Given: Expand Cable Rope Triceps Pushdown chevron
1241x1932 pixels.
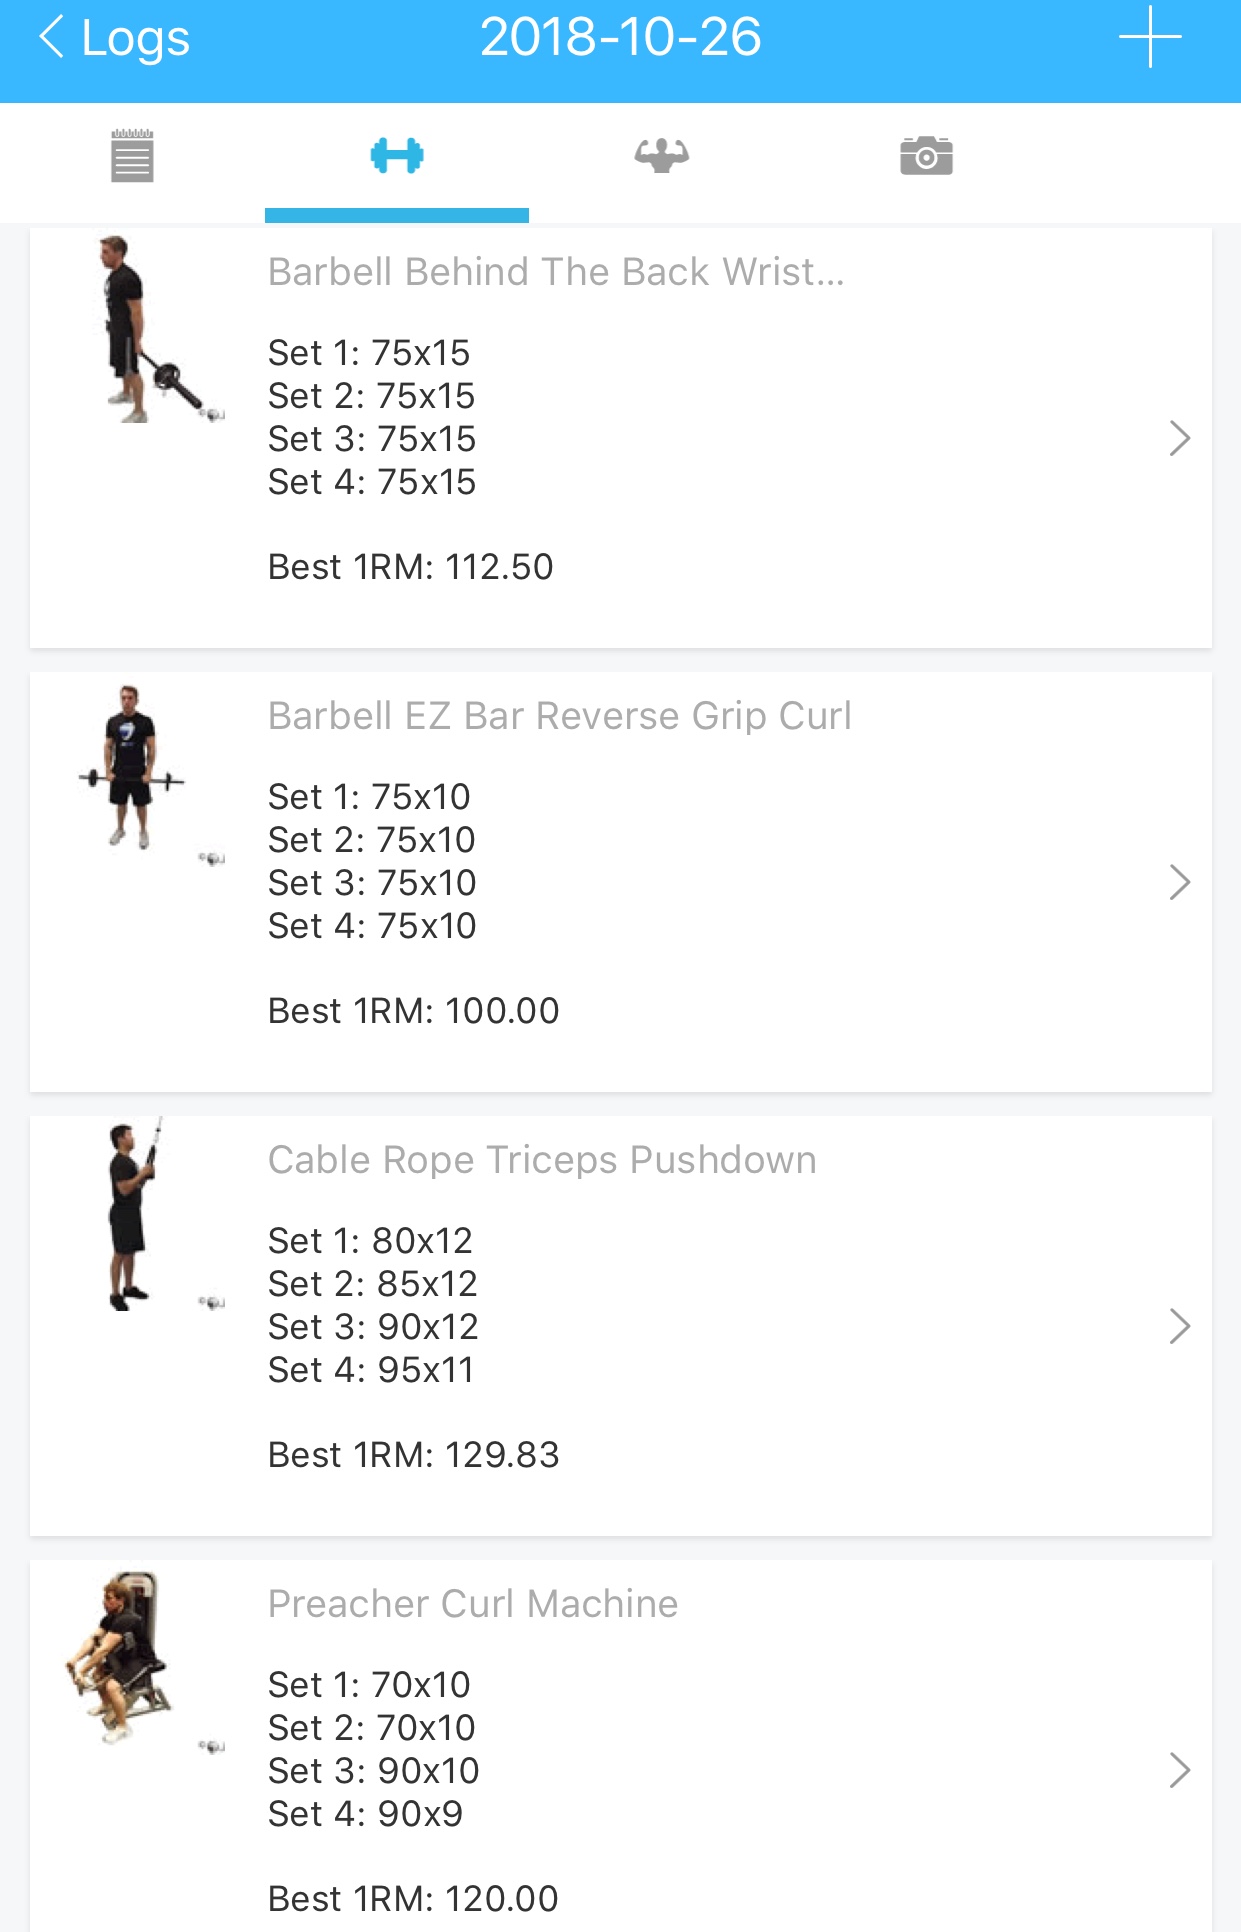Looking at the screenshot, I should 1180,1326.
